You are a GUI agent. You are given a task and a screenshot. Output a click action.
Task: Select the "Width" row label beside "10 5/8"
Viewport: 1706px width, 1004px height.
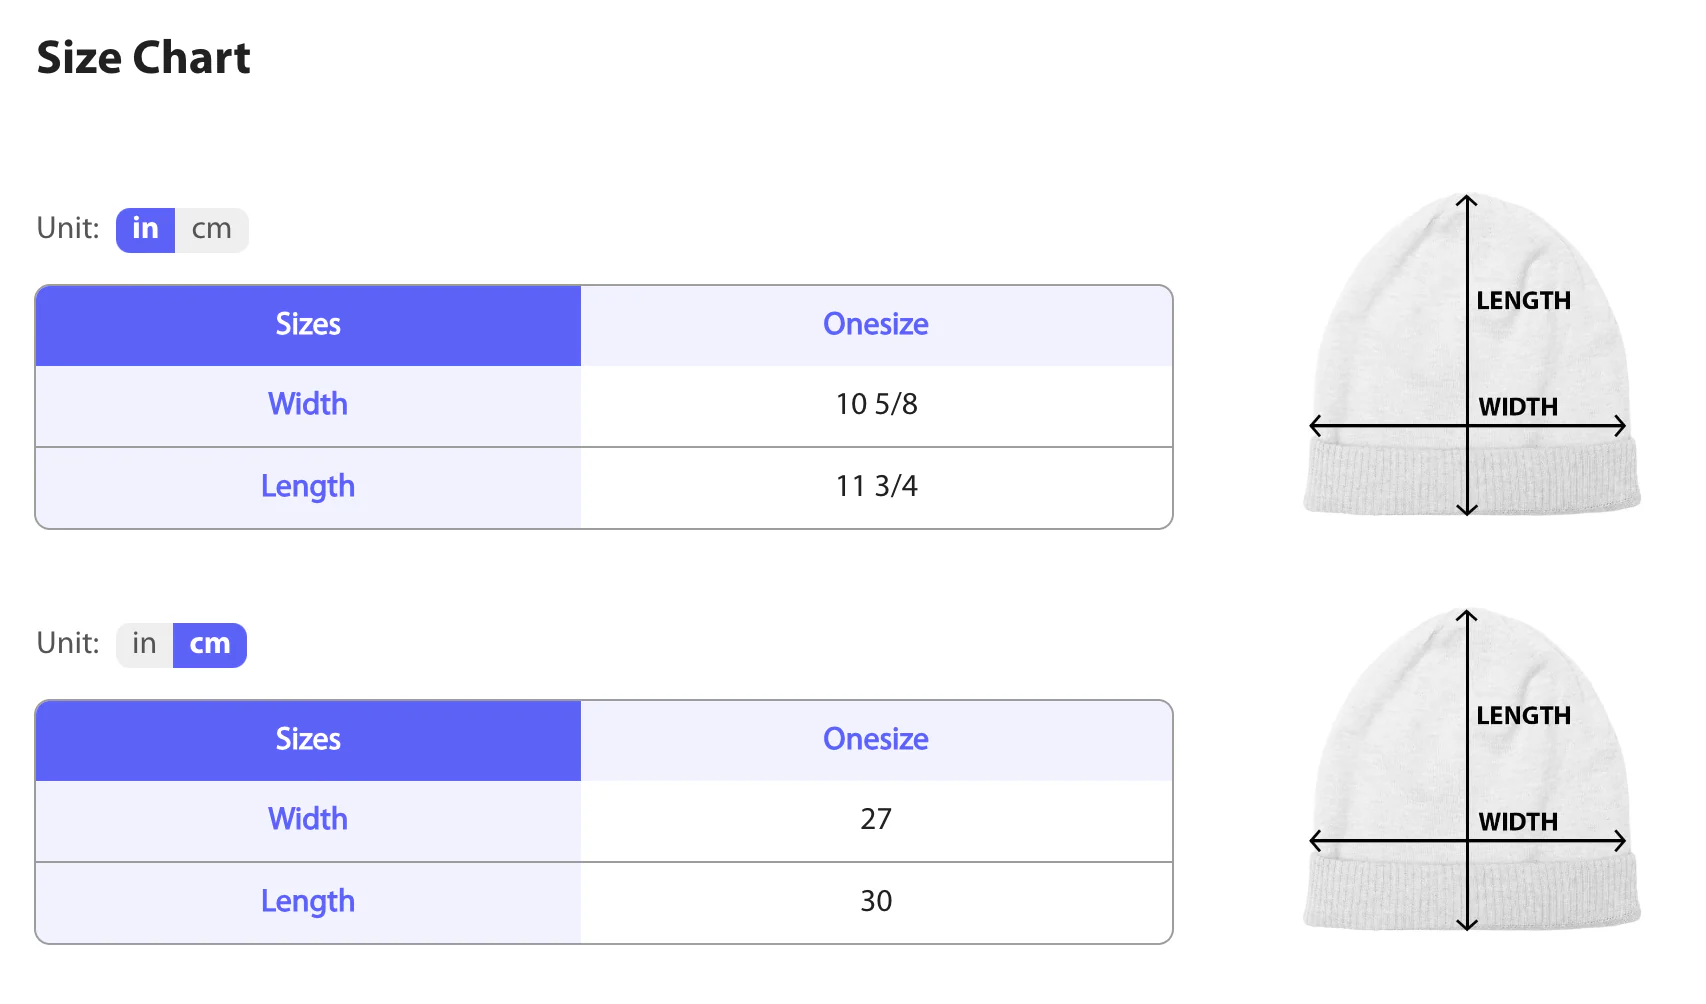308,404
